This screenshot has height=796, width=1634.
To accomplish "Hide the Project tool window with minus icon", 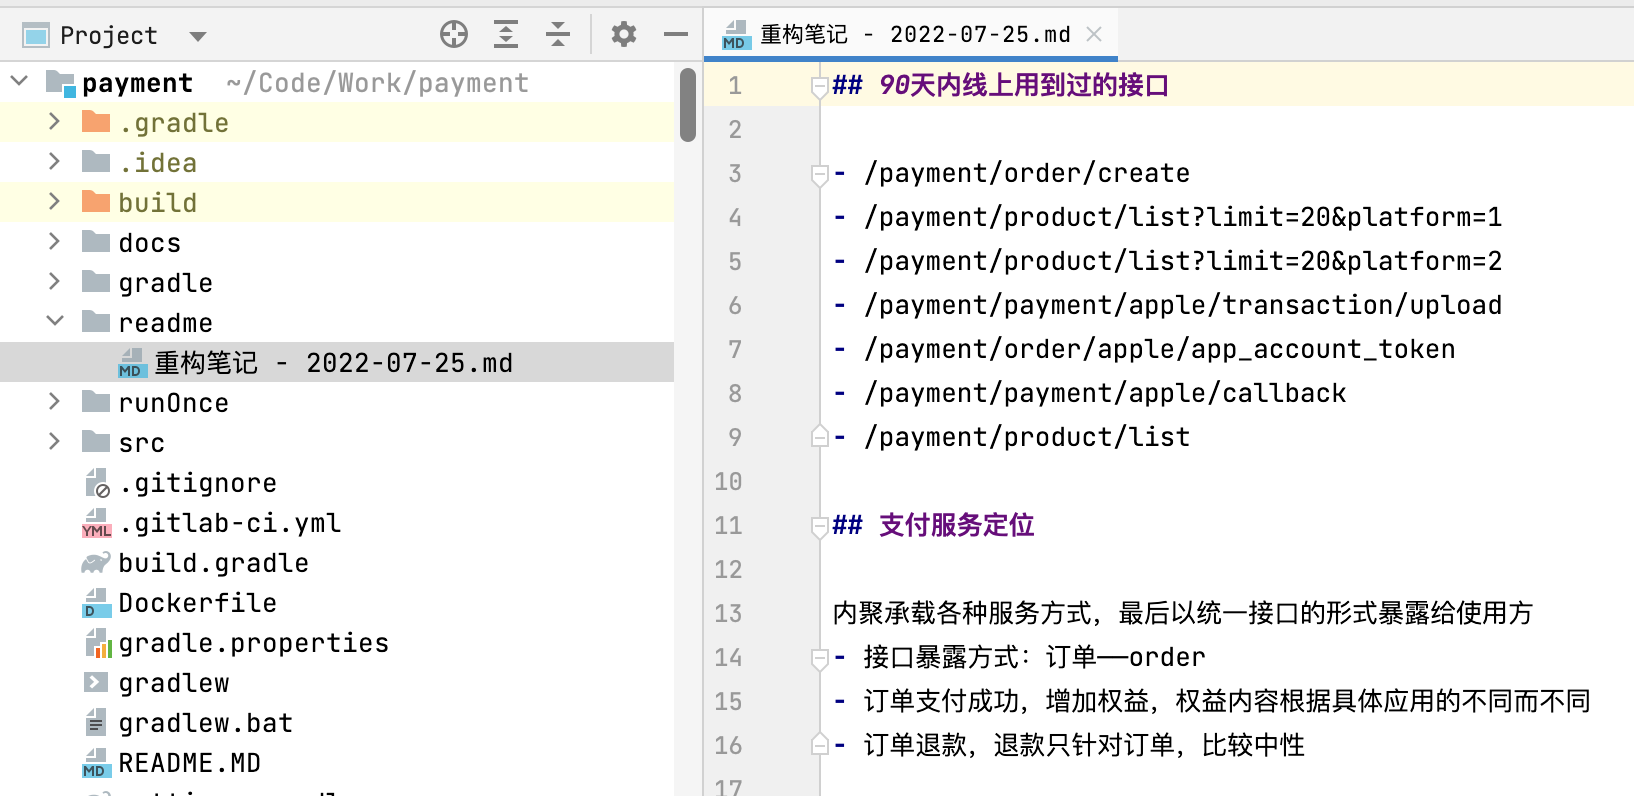I will pos(676,35).
